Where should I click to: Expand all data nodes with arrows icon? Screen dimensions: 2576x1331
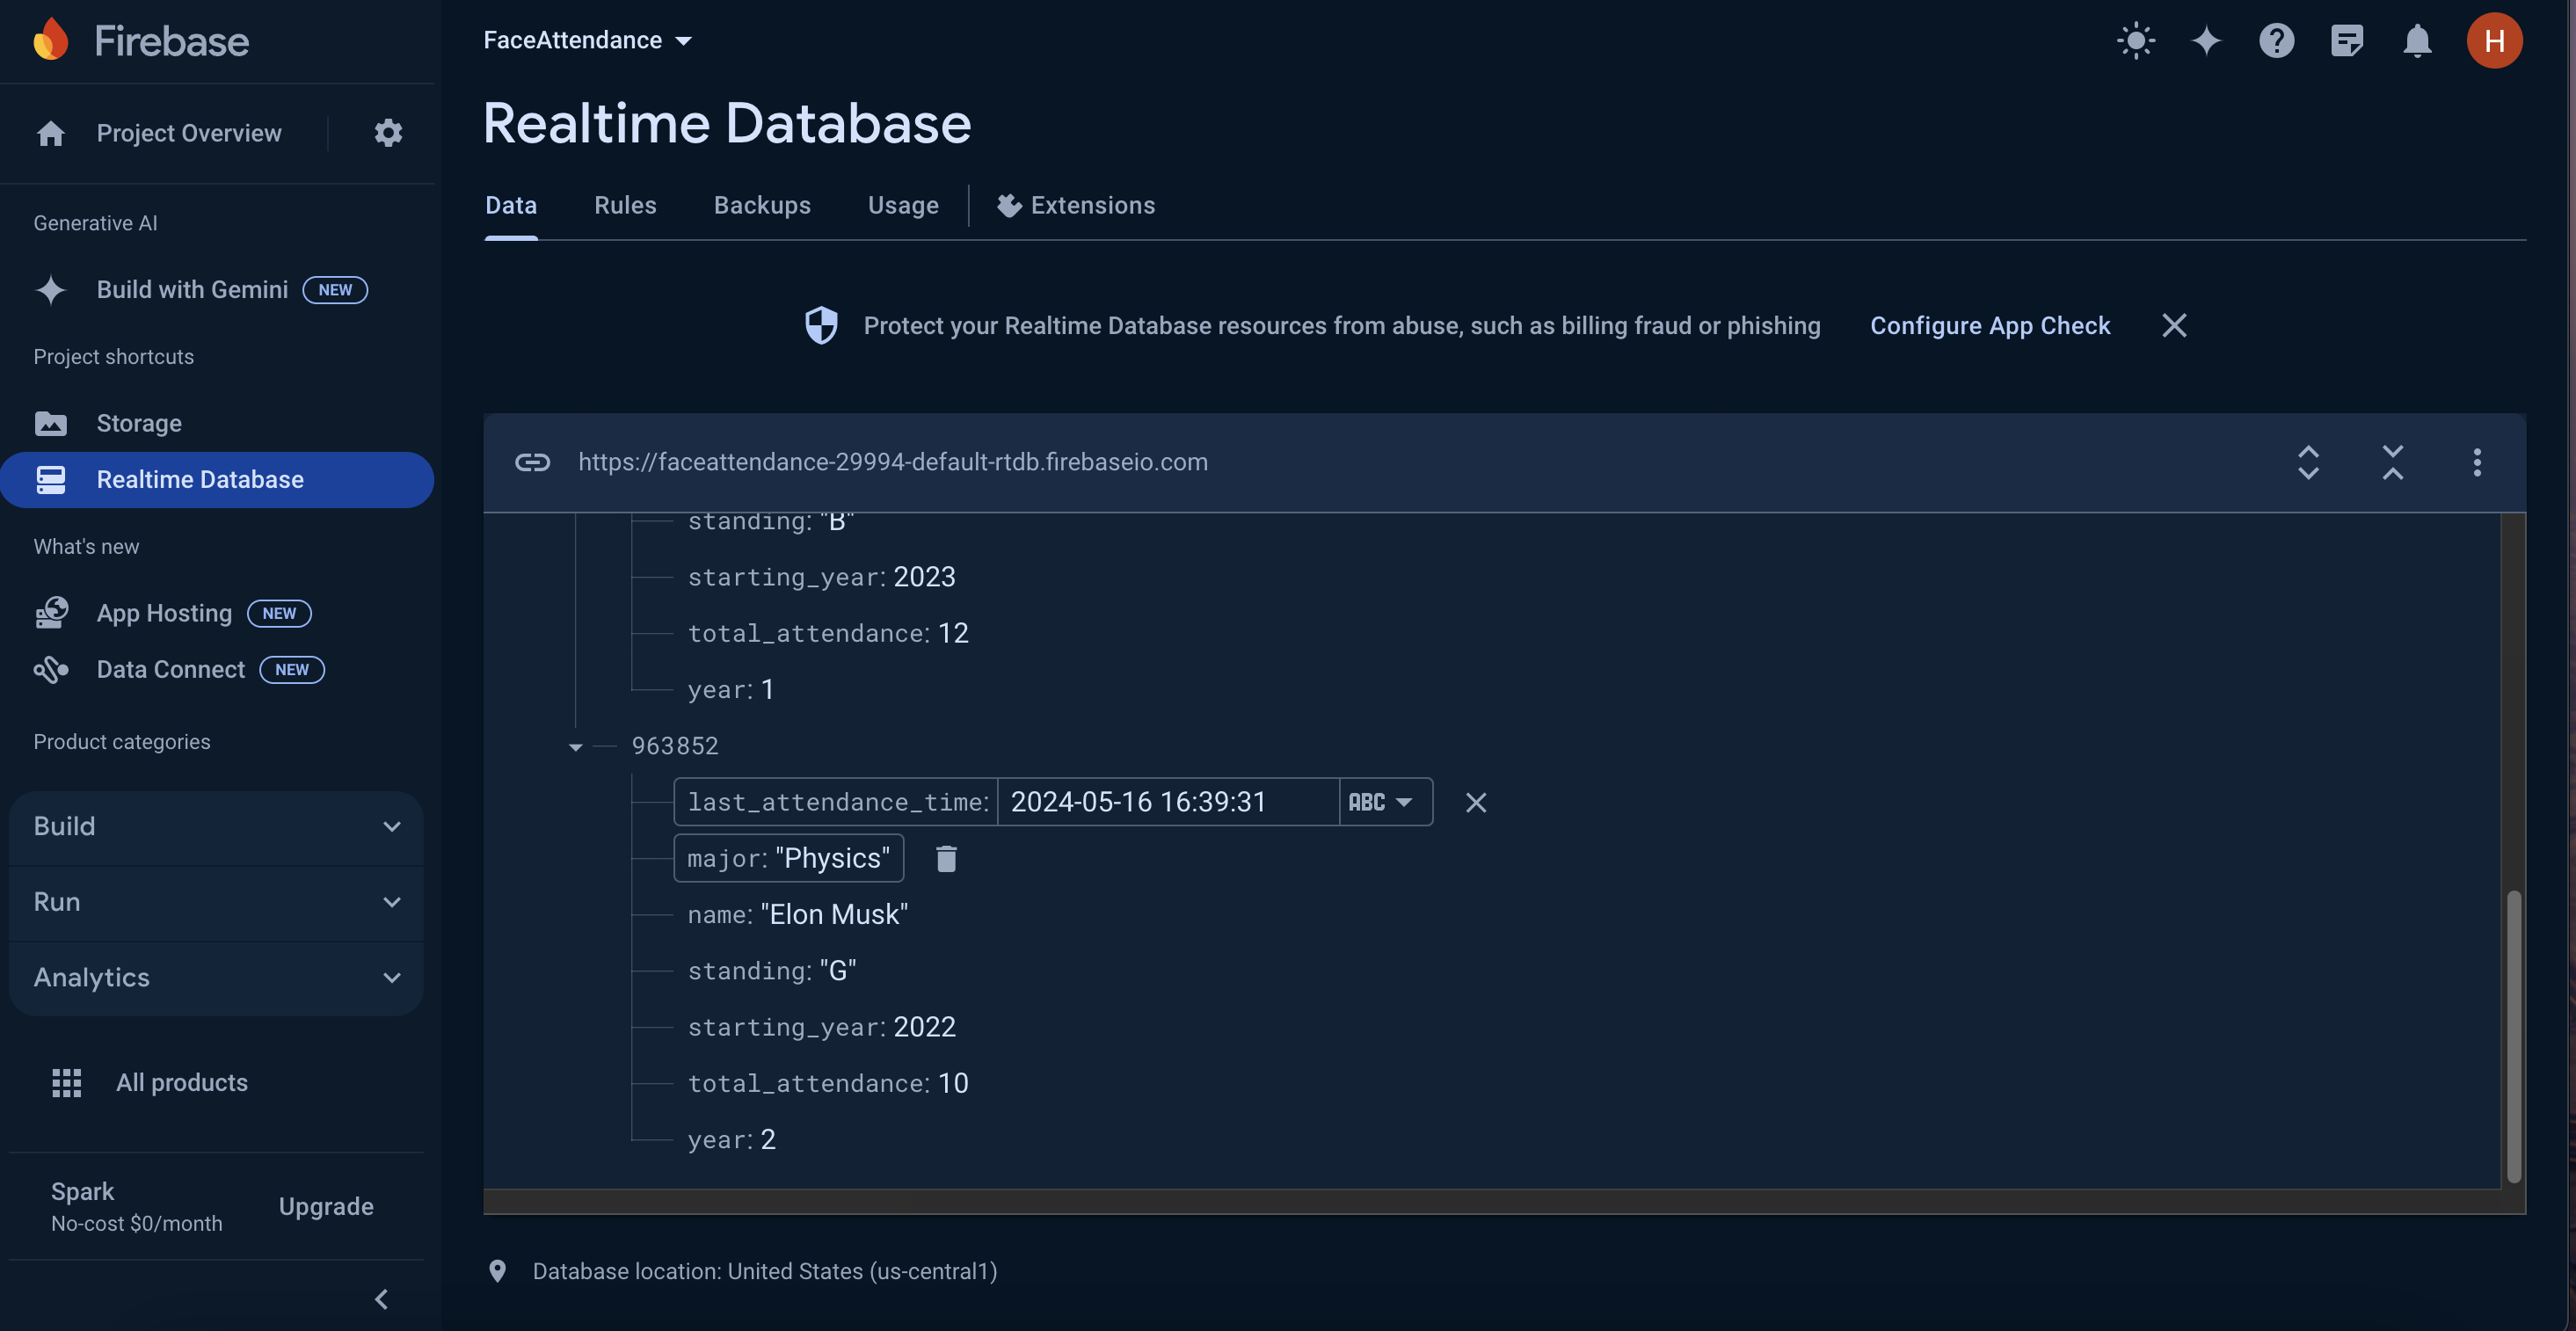click(2308, 462)
